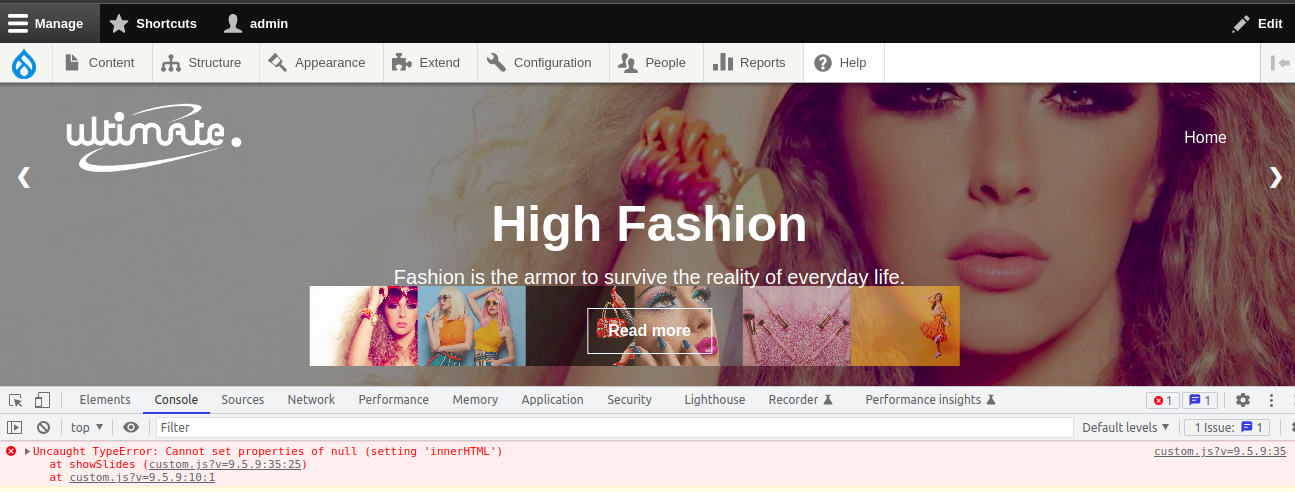Open the Default levels dropdown

[1125, 428]
